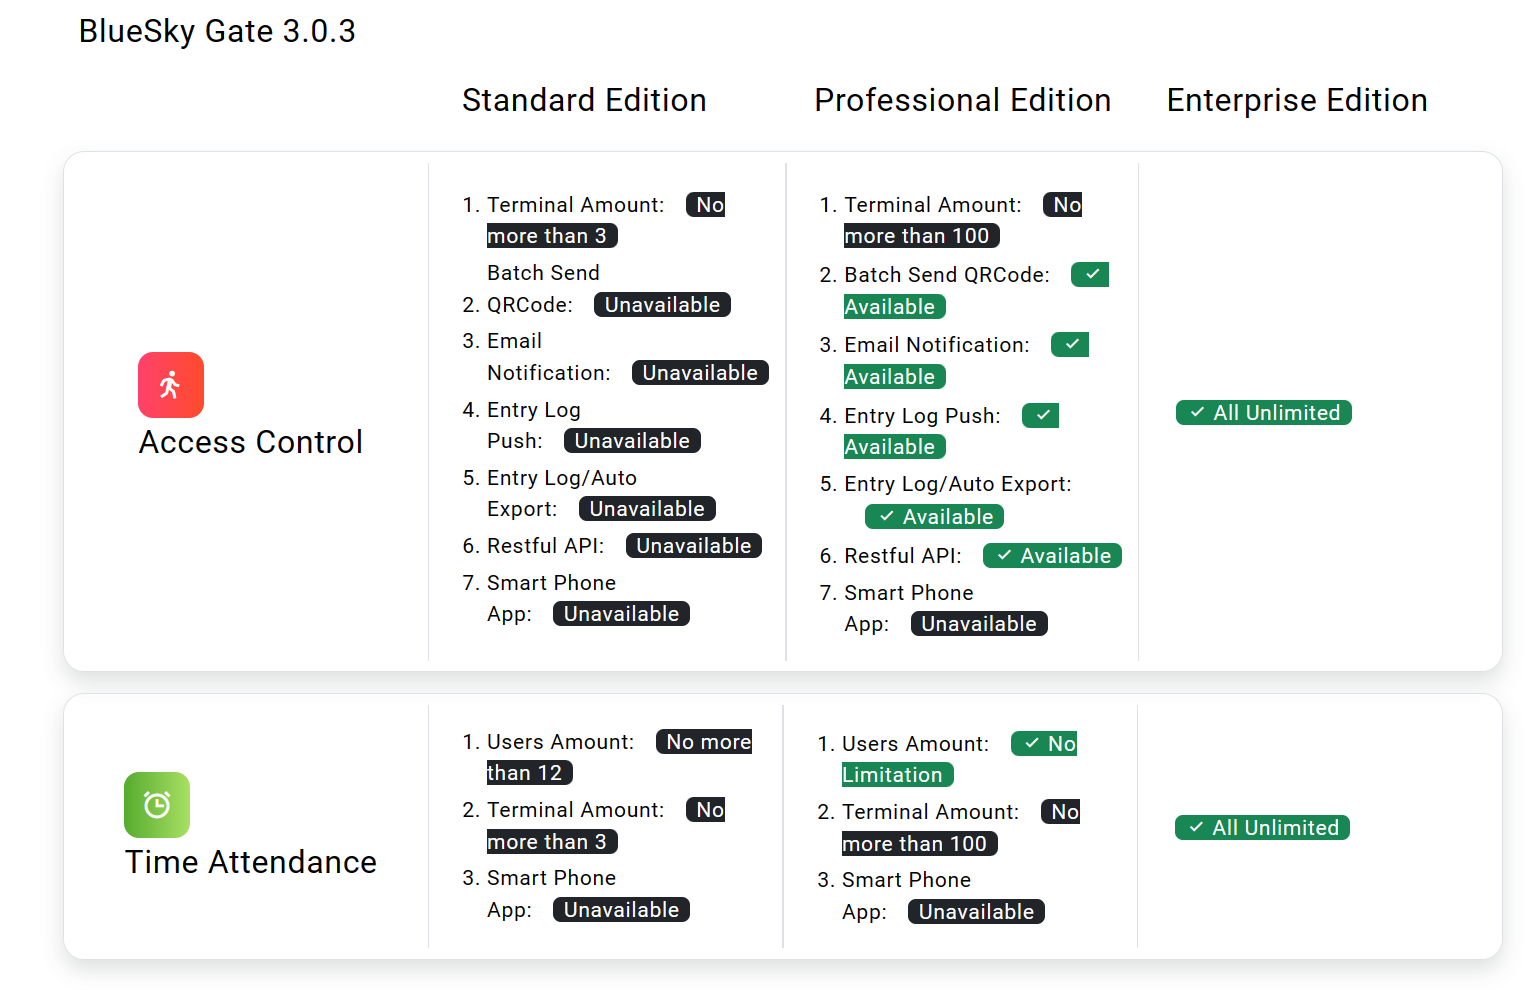Click Time Attendance's "All Unlimited" Enterprise badge

(x=1263, y=828)
